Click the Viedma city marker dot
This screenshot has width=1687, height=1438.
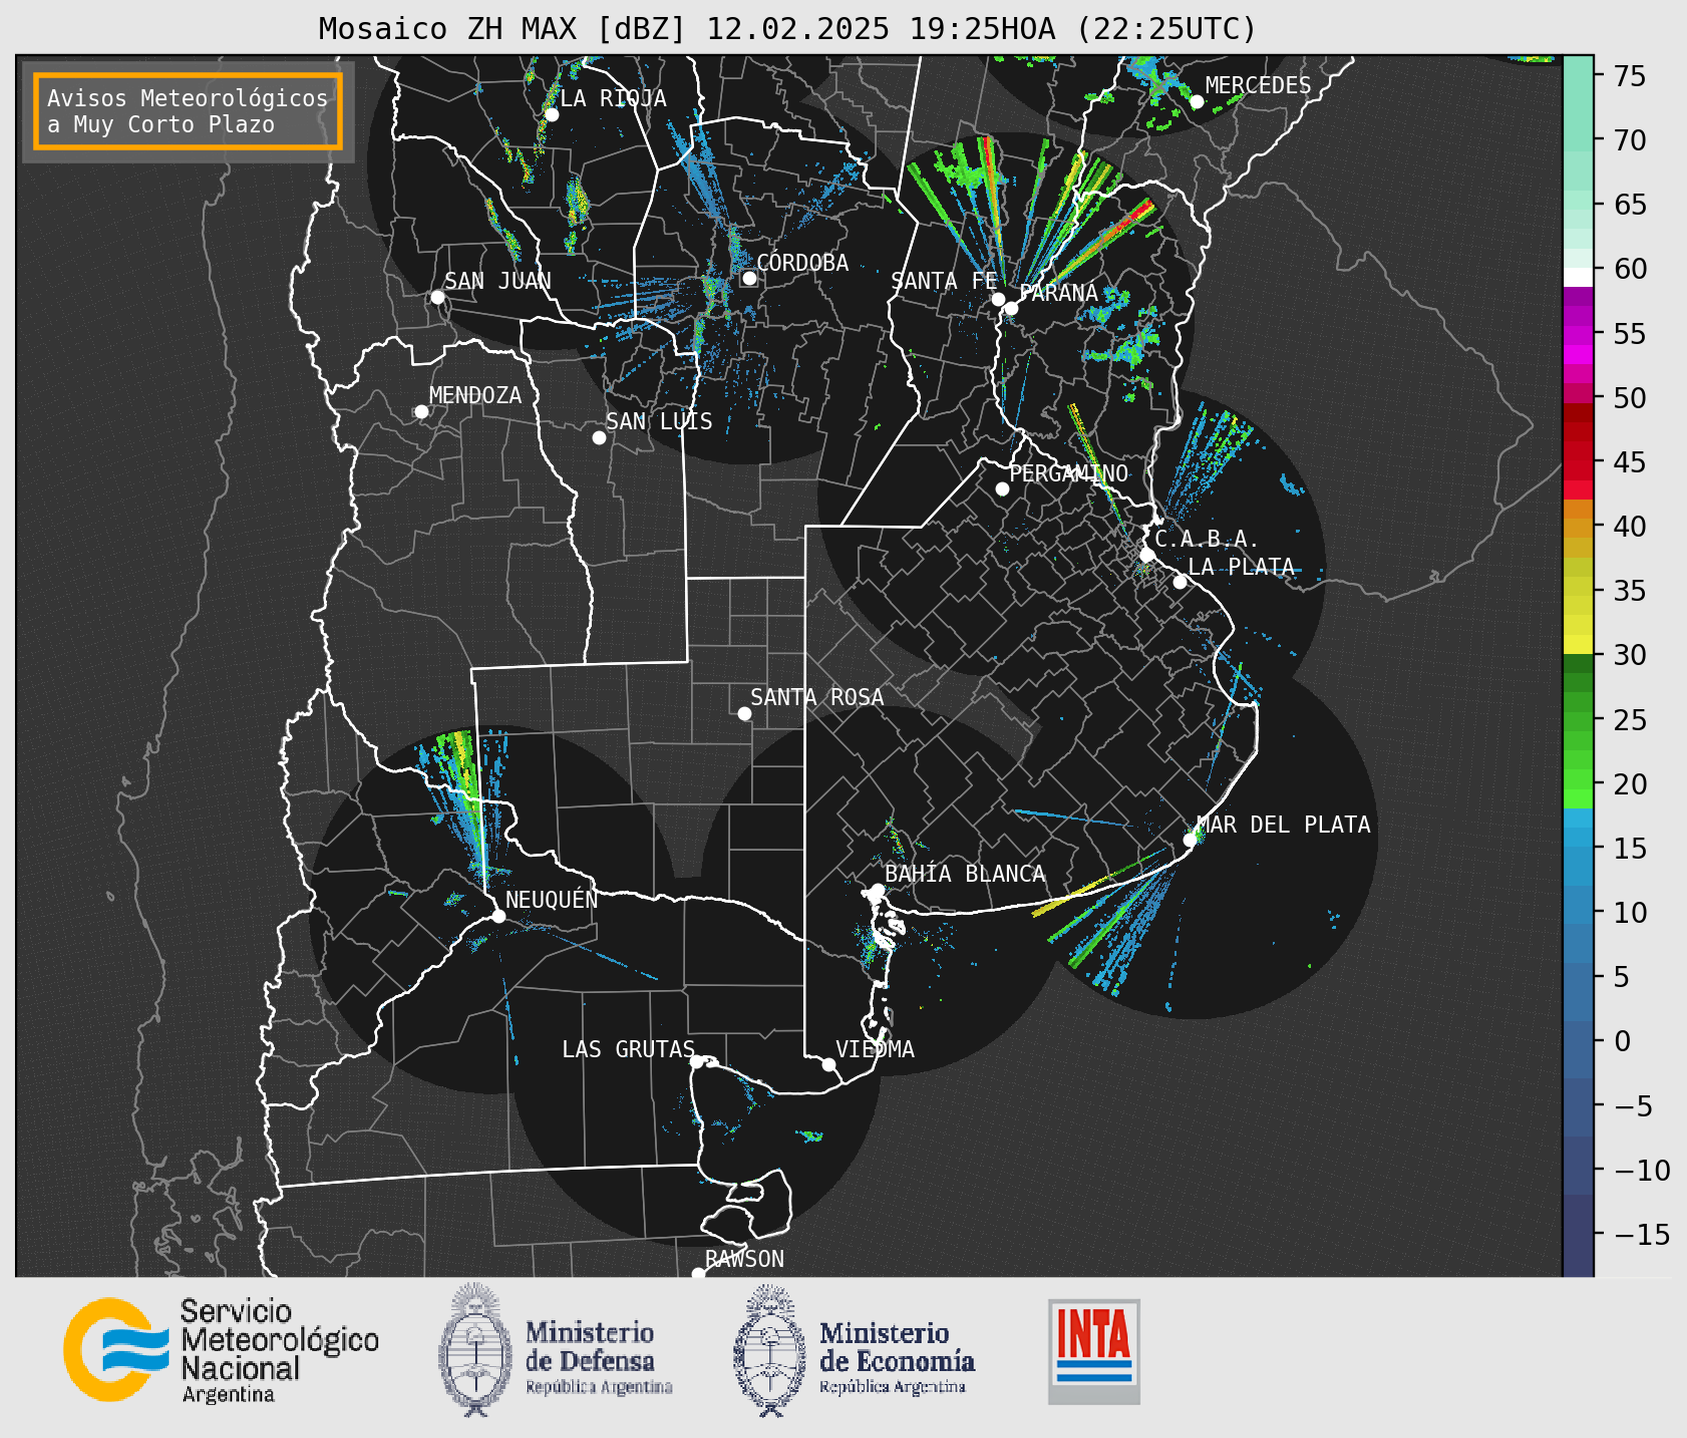point(828,1064)
